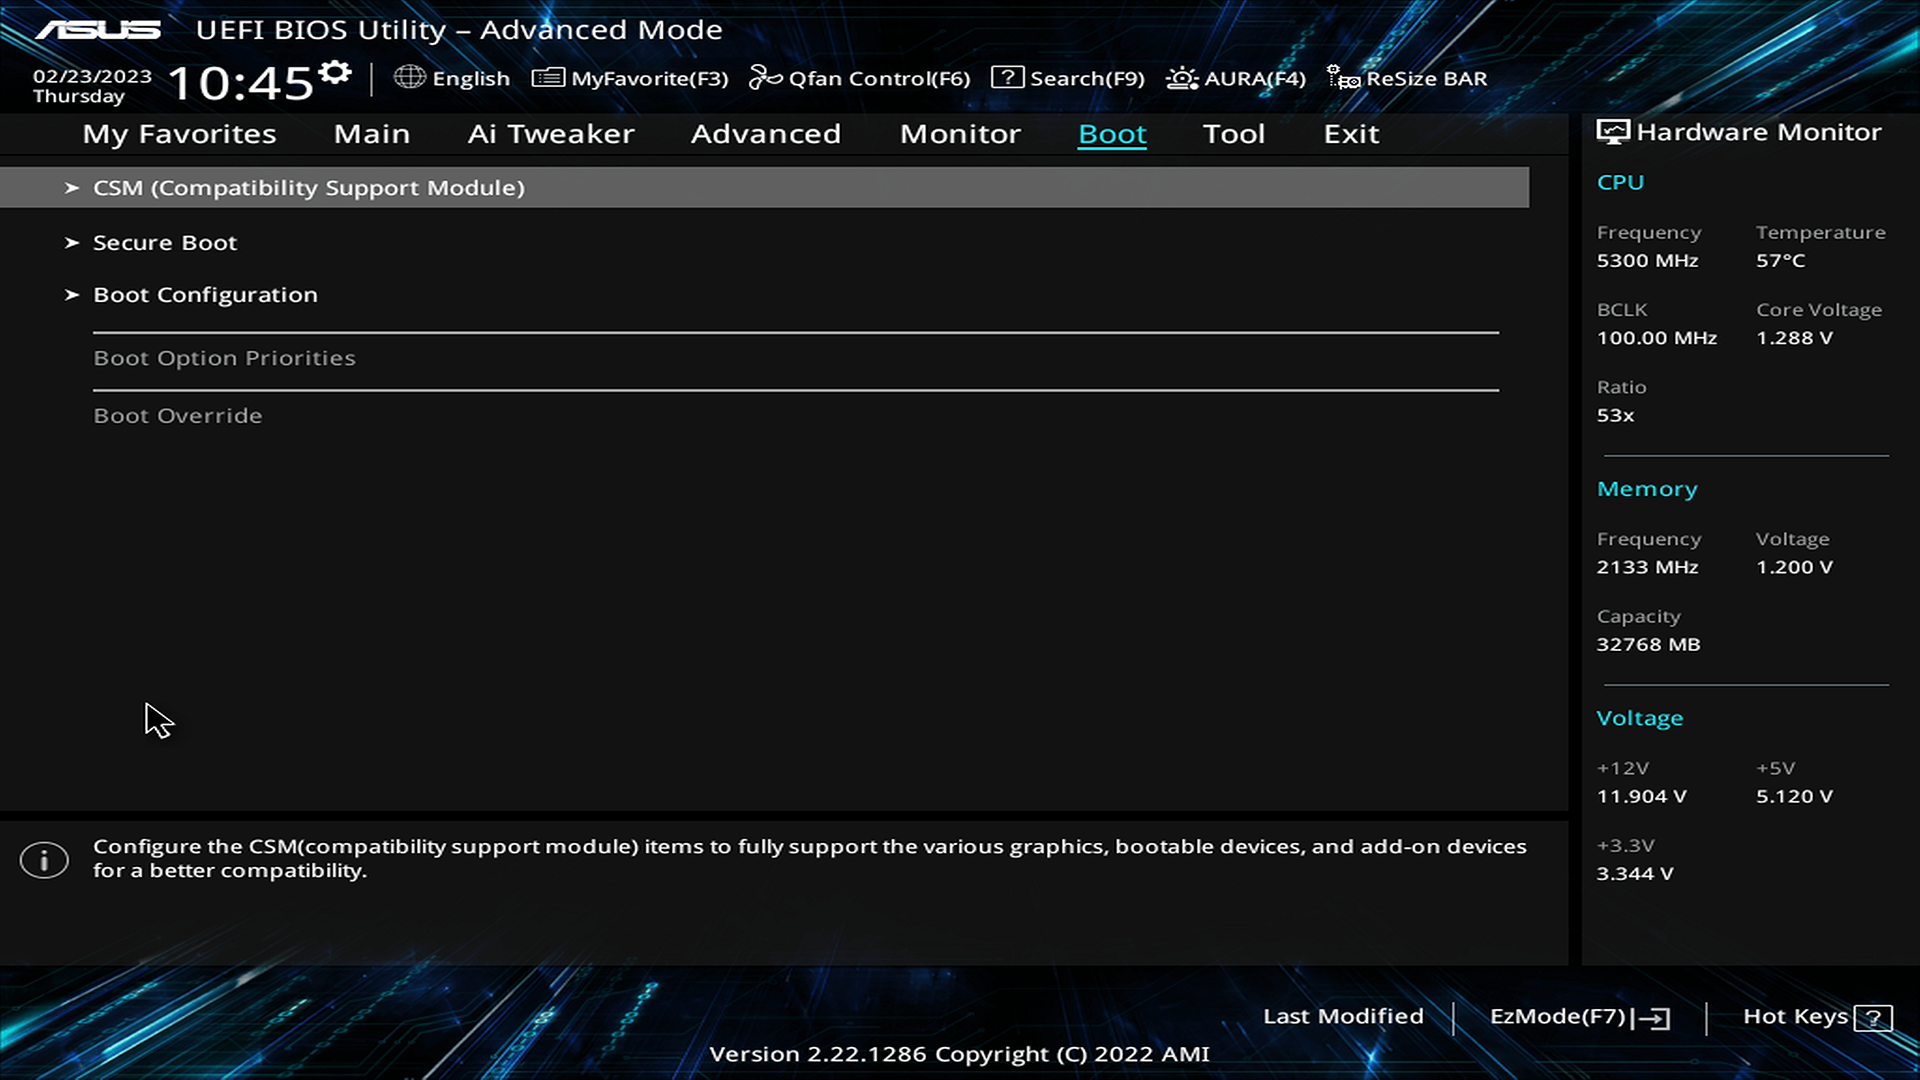
Task: Open MyFavorite(F3) via its keyboard icon
Action: click(x=548, y=78)
